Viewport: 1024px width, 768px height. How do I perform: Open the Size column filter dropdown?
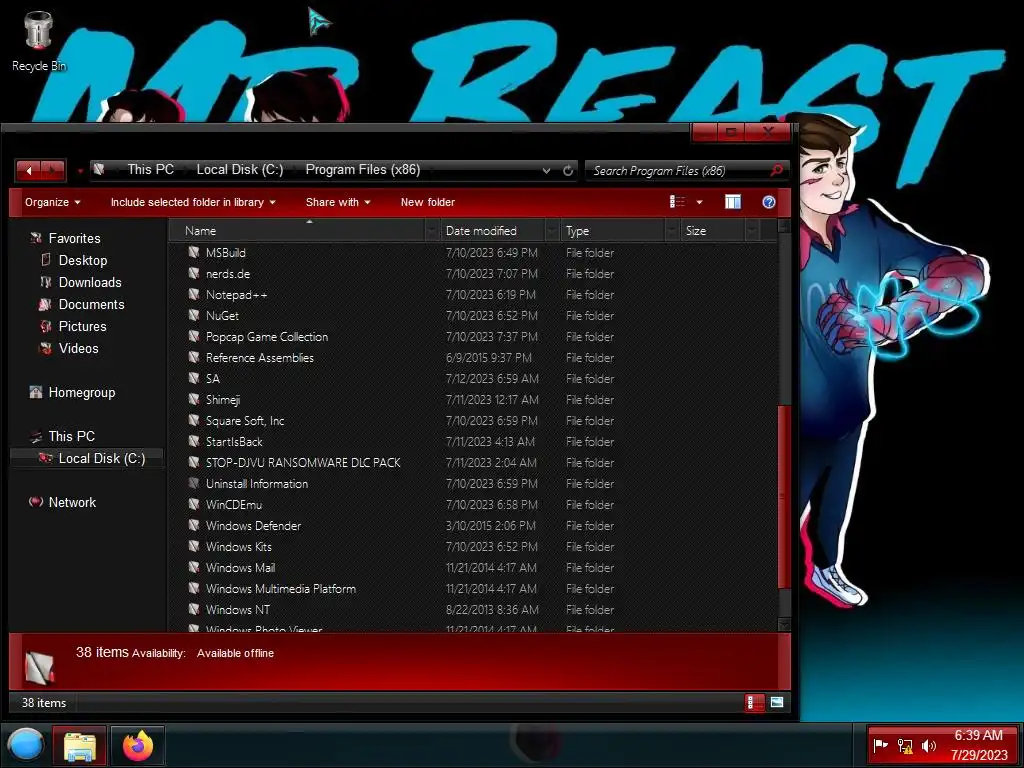752,231
